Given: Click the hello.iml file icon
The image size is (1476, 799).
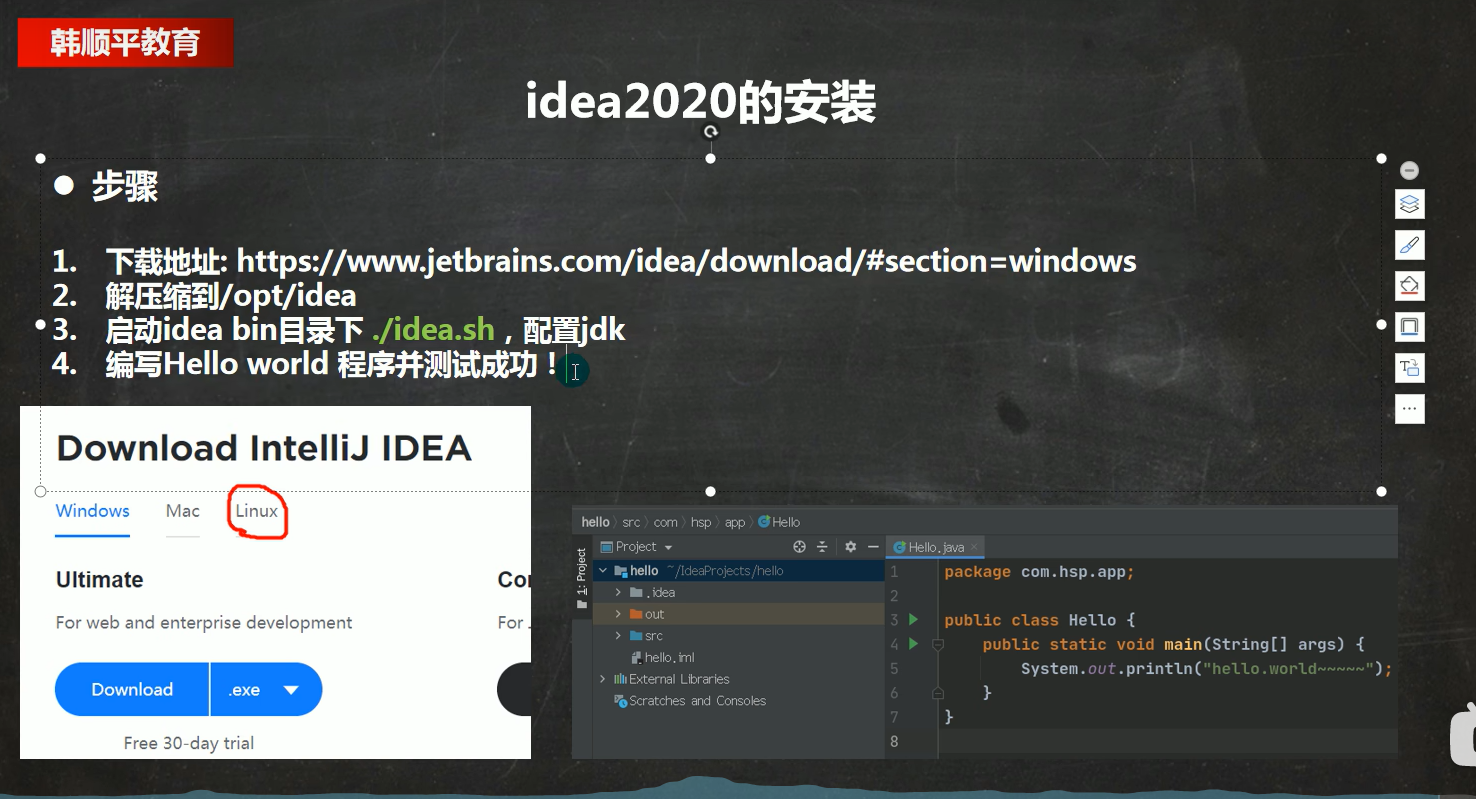Looking at the screenshot, I should (x=636, y=658).
